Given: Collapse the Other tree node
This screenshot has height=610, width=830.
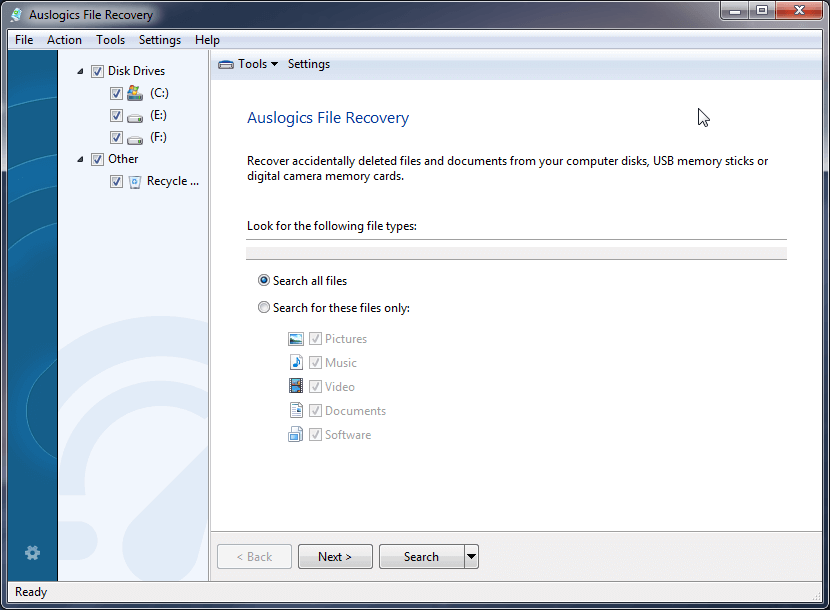Looking at the screenshot, I should coord(81,159).
